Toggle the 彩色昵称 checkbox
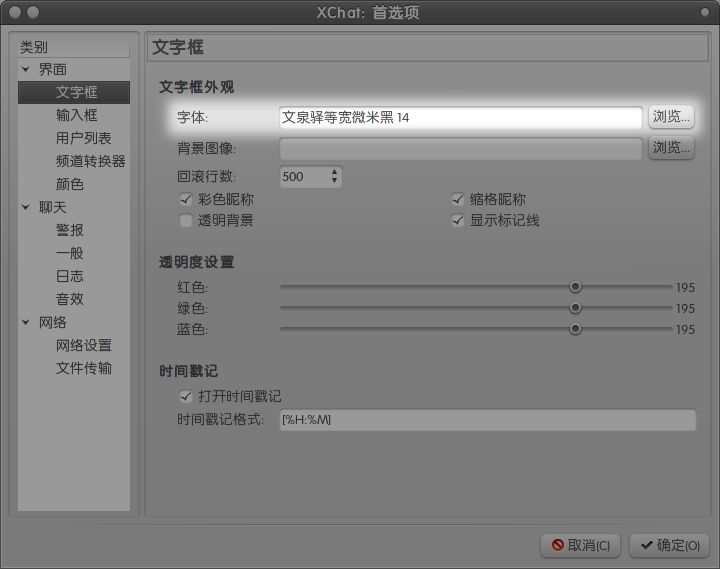Image resolution: width=720 pixels, height=569 pixels. point(186,199)
